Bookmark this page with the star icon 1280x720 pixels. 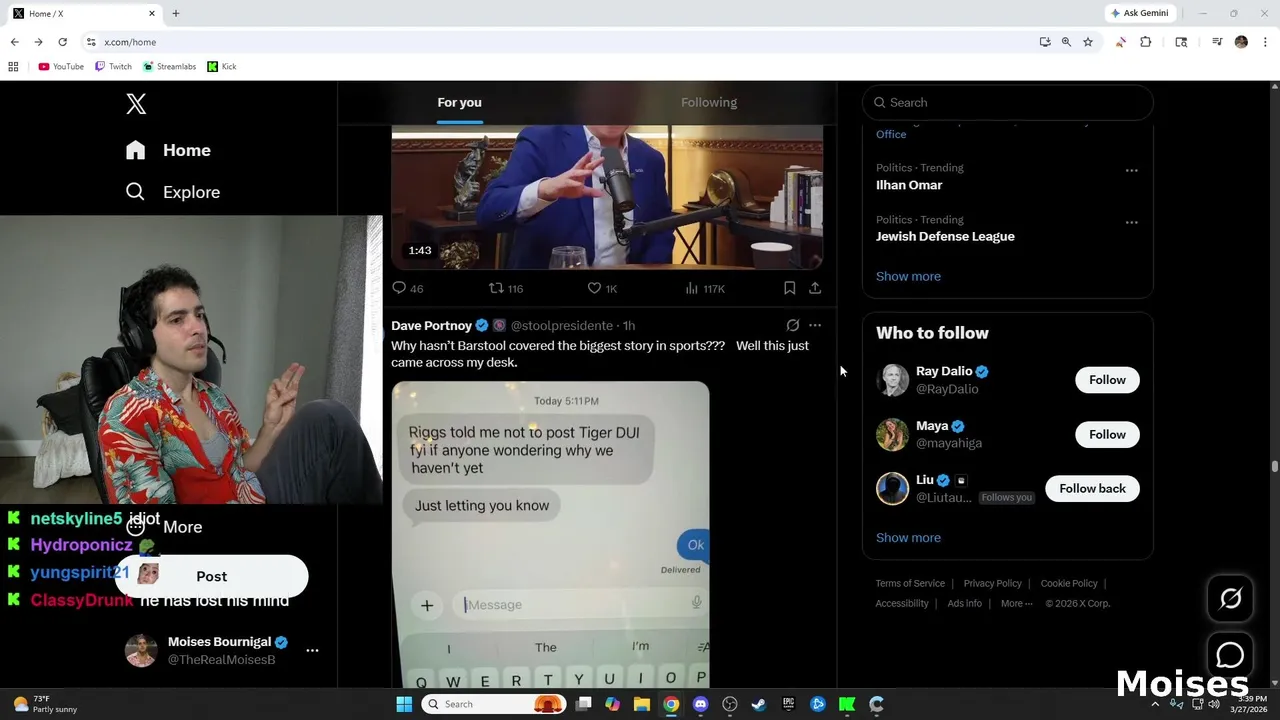click(x=1088, y=42)
